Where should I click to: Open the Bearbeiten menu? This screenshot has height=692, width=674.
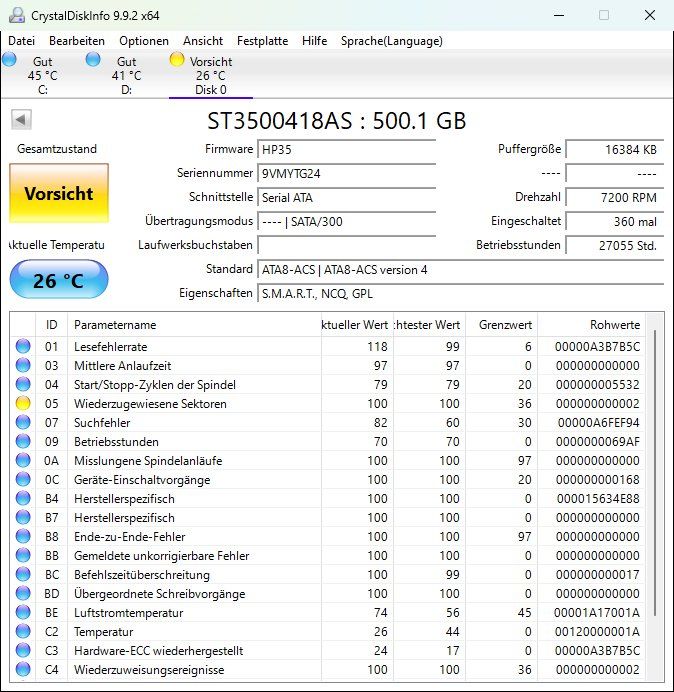coord(77,41)
